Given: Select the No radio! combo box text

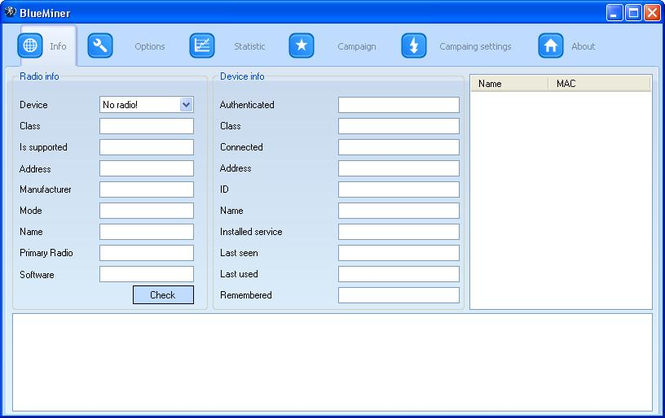Looking at the screenshot, I should pos(120,105).
